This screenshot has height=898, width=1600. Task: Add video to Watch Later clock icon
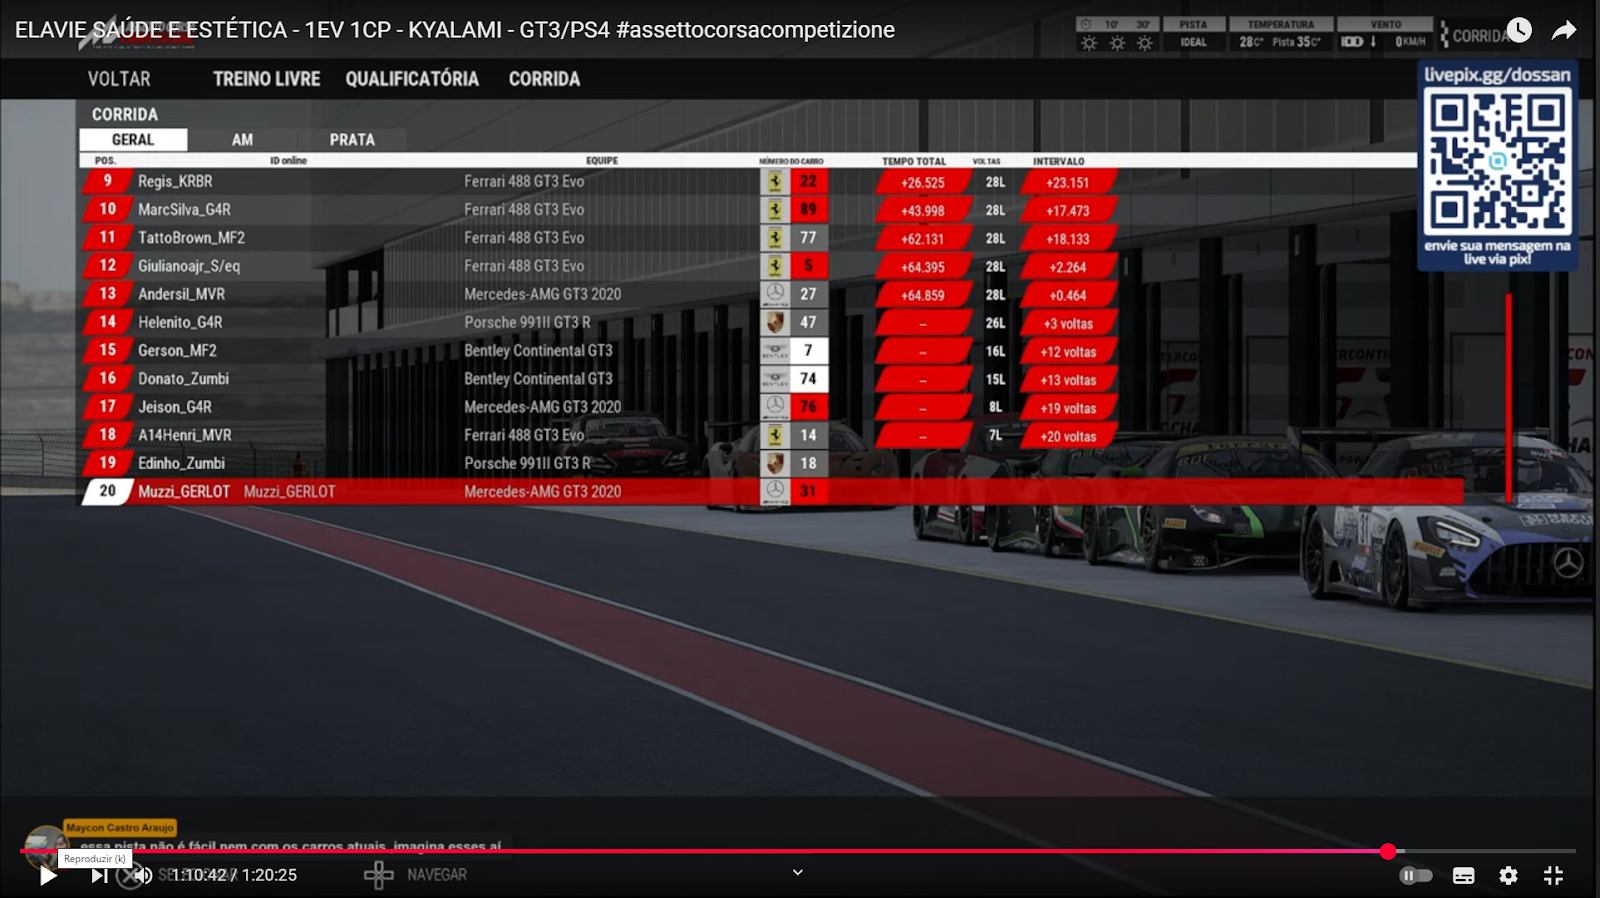click(x=1519, y=30)
